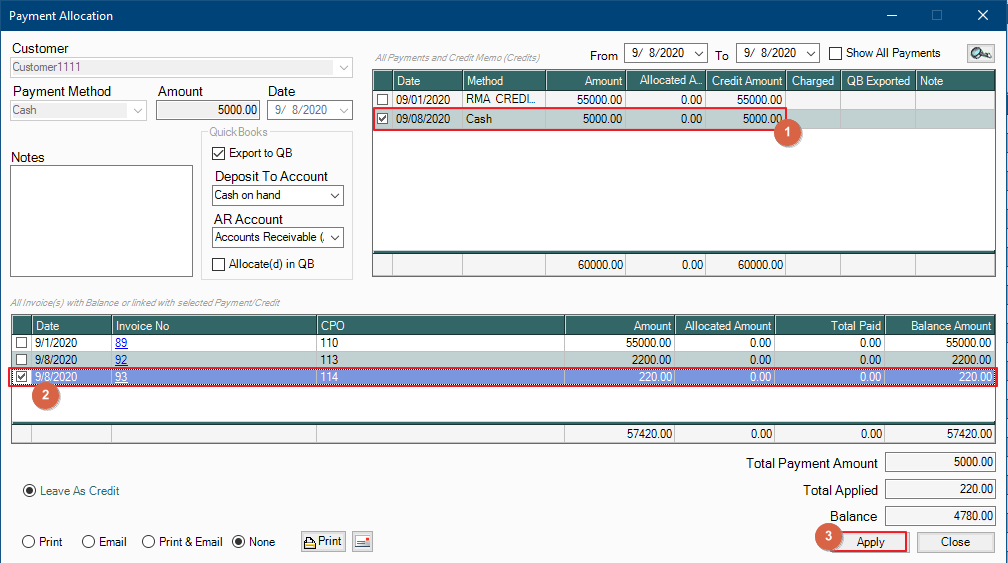Choose the Email radio option
Screen dimensions: 1008x563
pos(89,542)
